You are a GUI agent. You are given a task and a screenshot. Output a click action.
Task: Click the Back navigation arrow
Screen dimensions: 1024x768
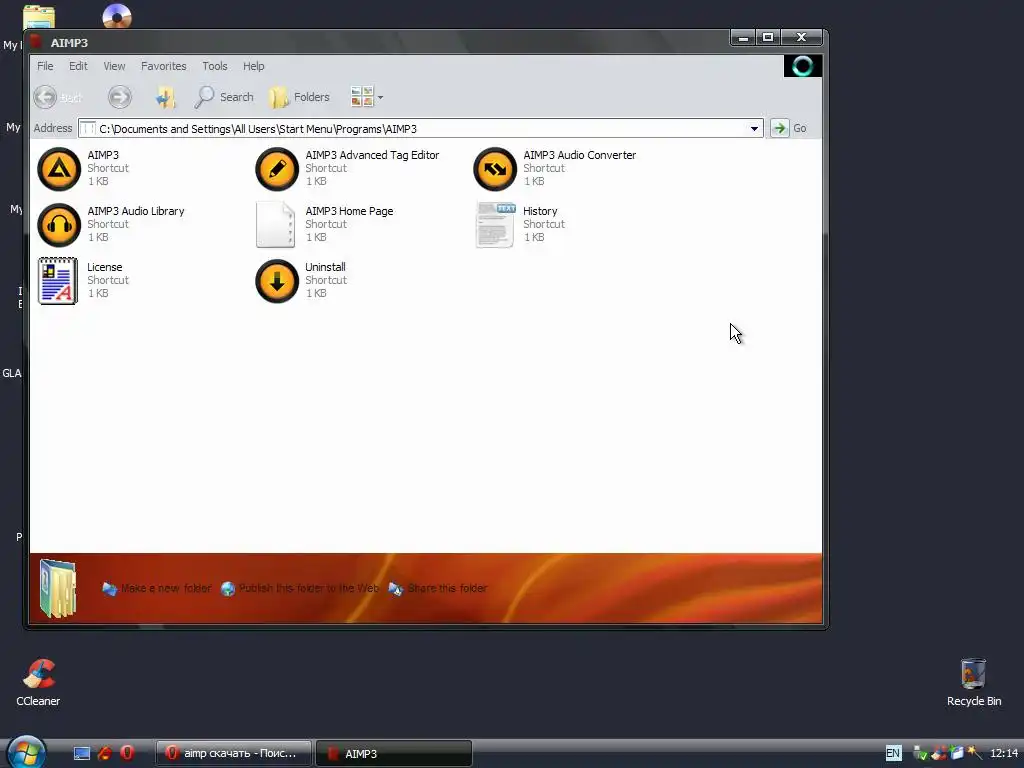(46, 97)
